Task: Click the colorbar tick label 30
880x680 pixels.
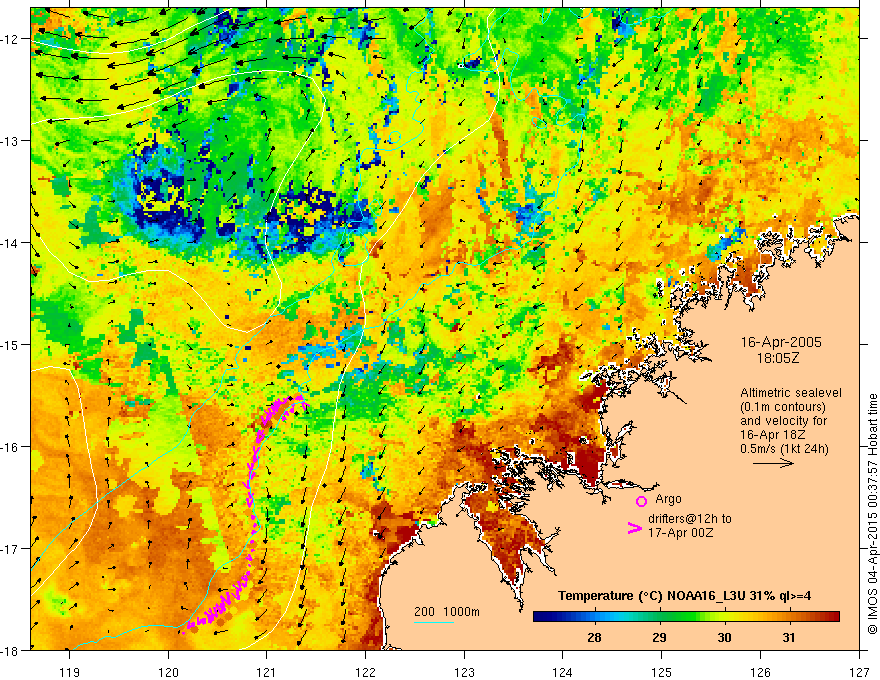Action: (x=725, y=637)
